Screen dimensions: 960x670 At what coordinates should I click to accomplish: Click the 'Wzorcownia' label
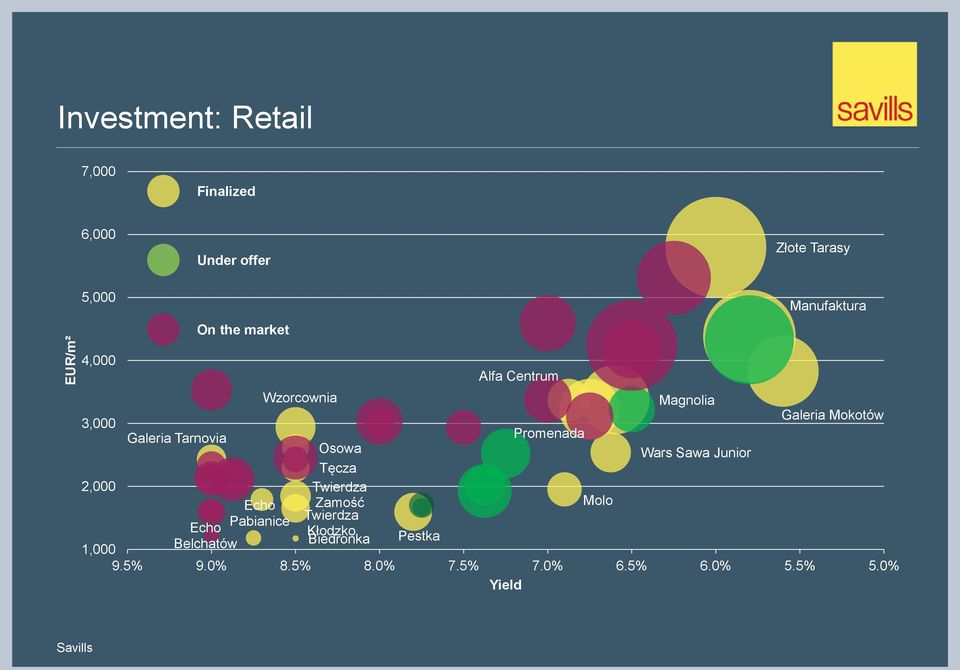(299, 397)
